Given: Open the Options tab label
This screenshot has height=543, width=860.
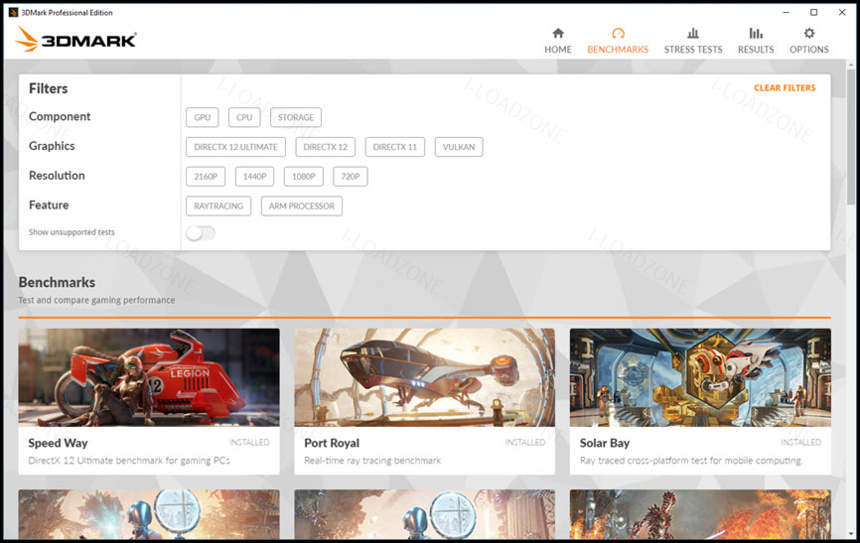Looking at the screenshot, I should [809, 49].
